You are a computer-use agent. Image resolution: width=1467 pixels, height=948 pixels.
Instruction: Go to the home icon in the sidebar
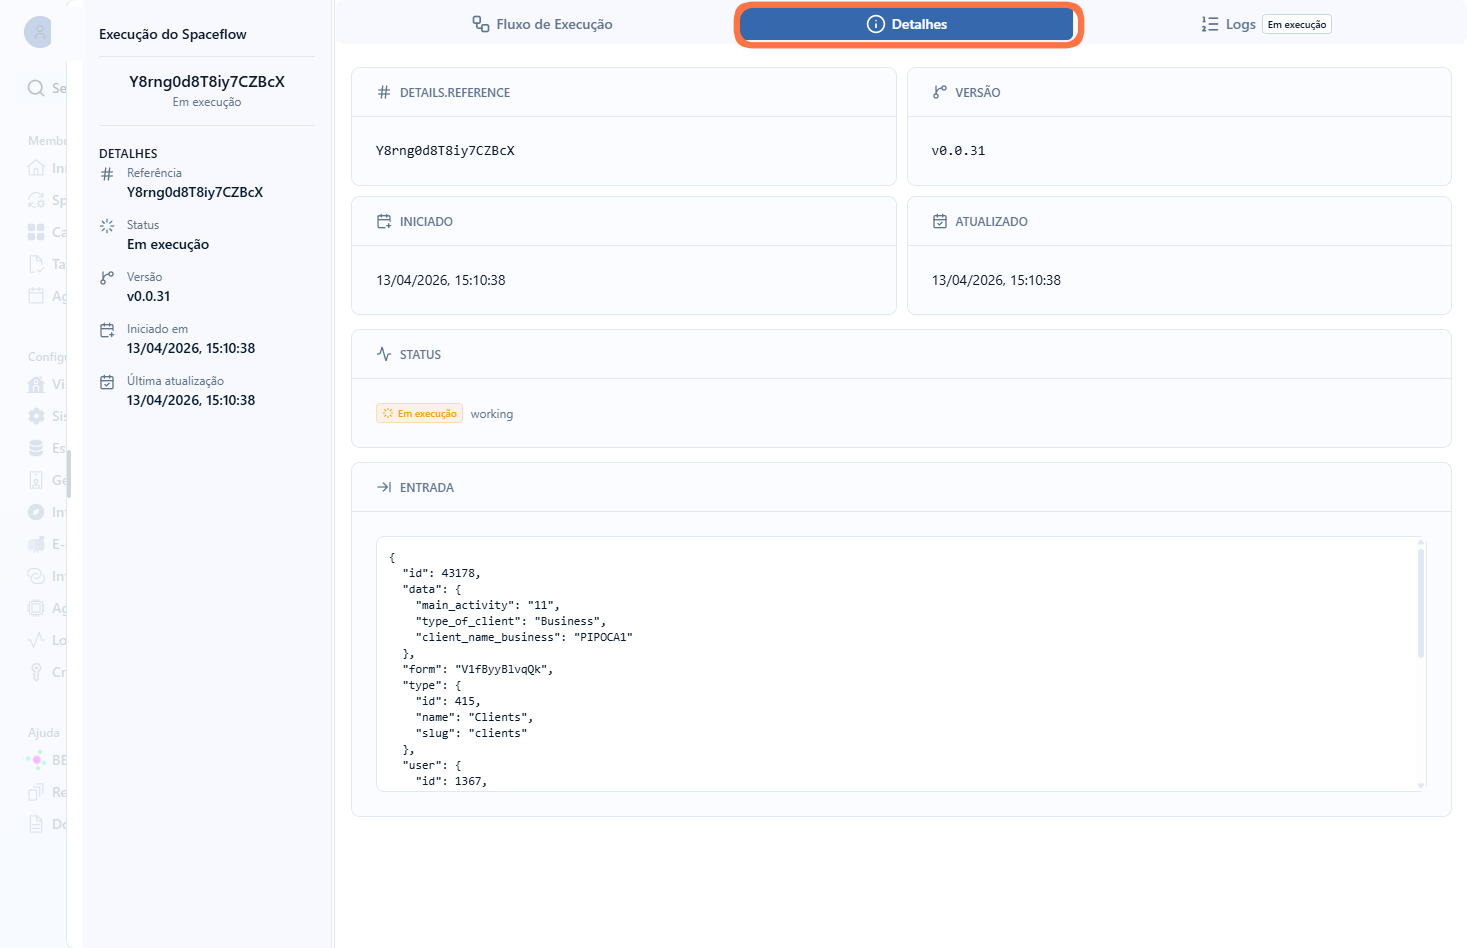coord(36,168)
